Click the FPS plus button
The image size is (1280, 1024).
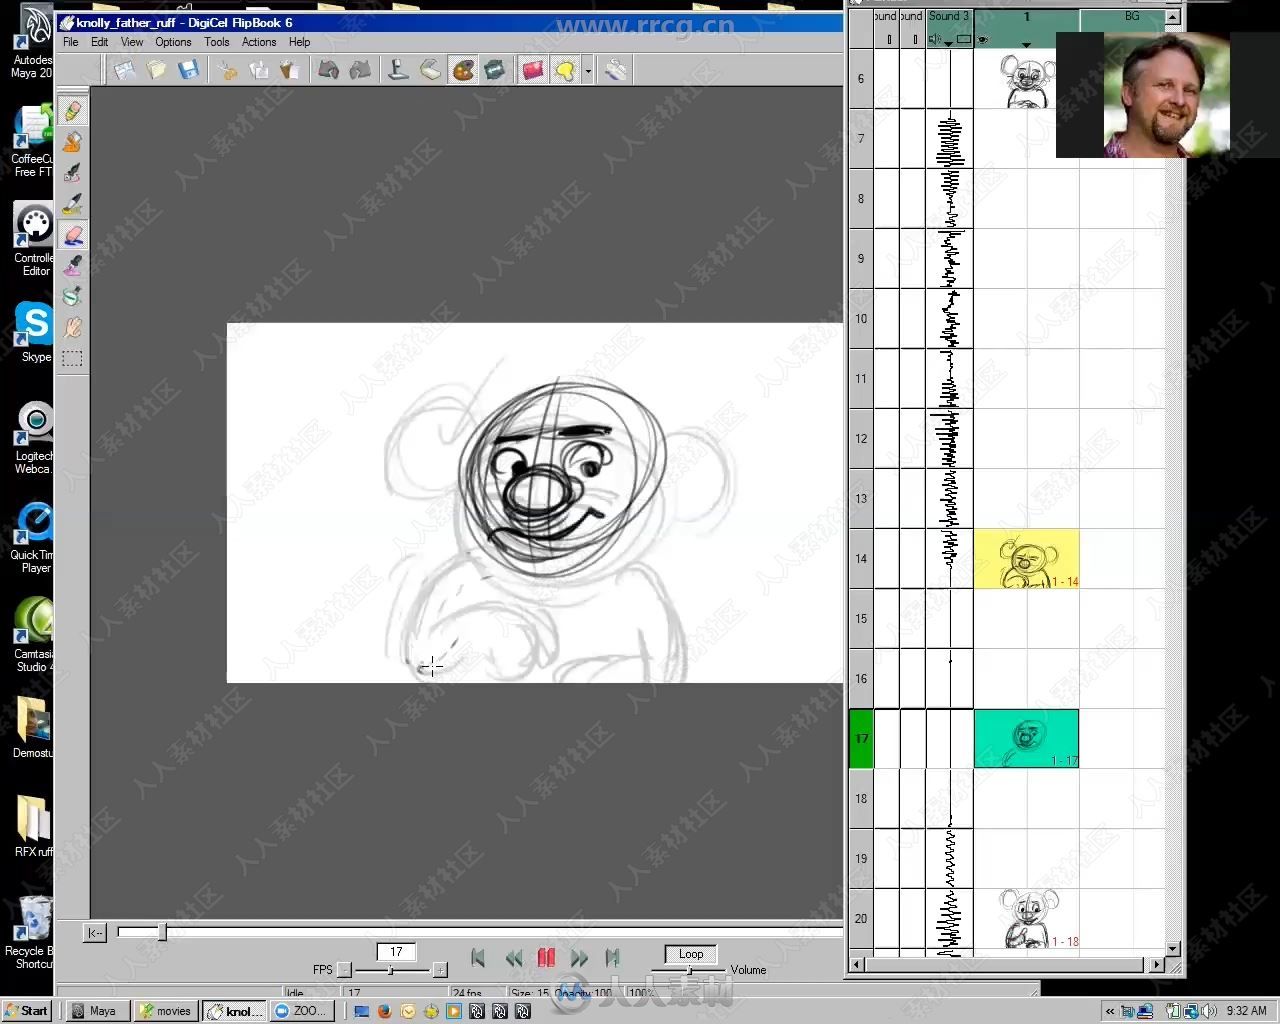[x=439, y=970]
